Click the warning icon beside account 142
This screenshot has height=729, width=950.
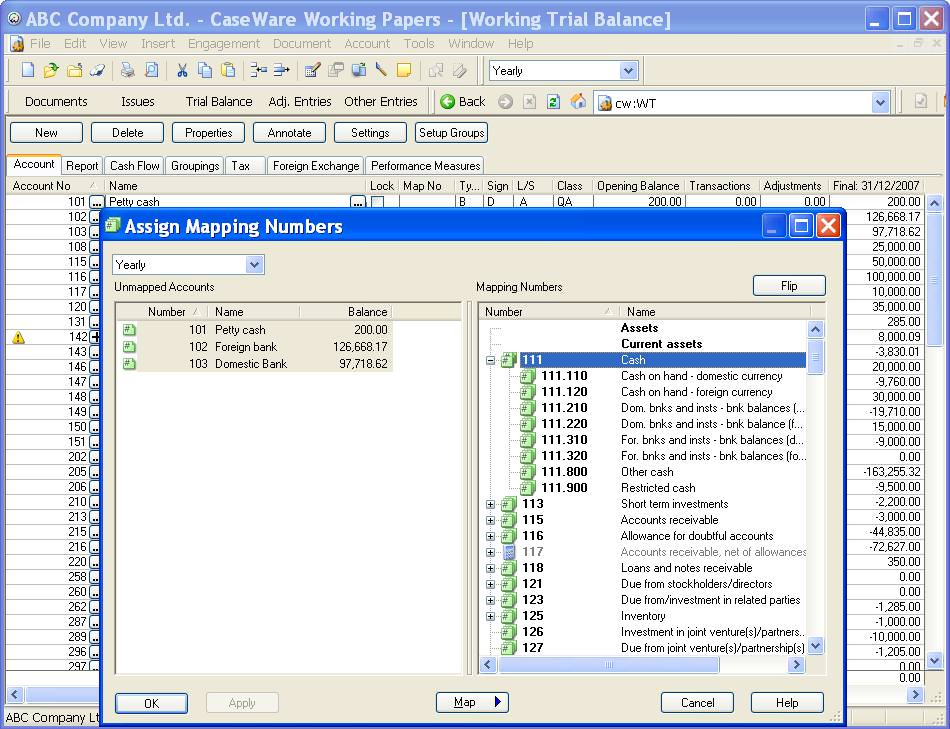19,337
